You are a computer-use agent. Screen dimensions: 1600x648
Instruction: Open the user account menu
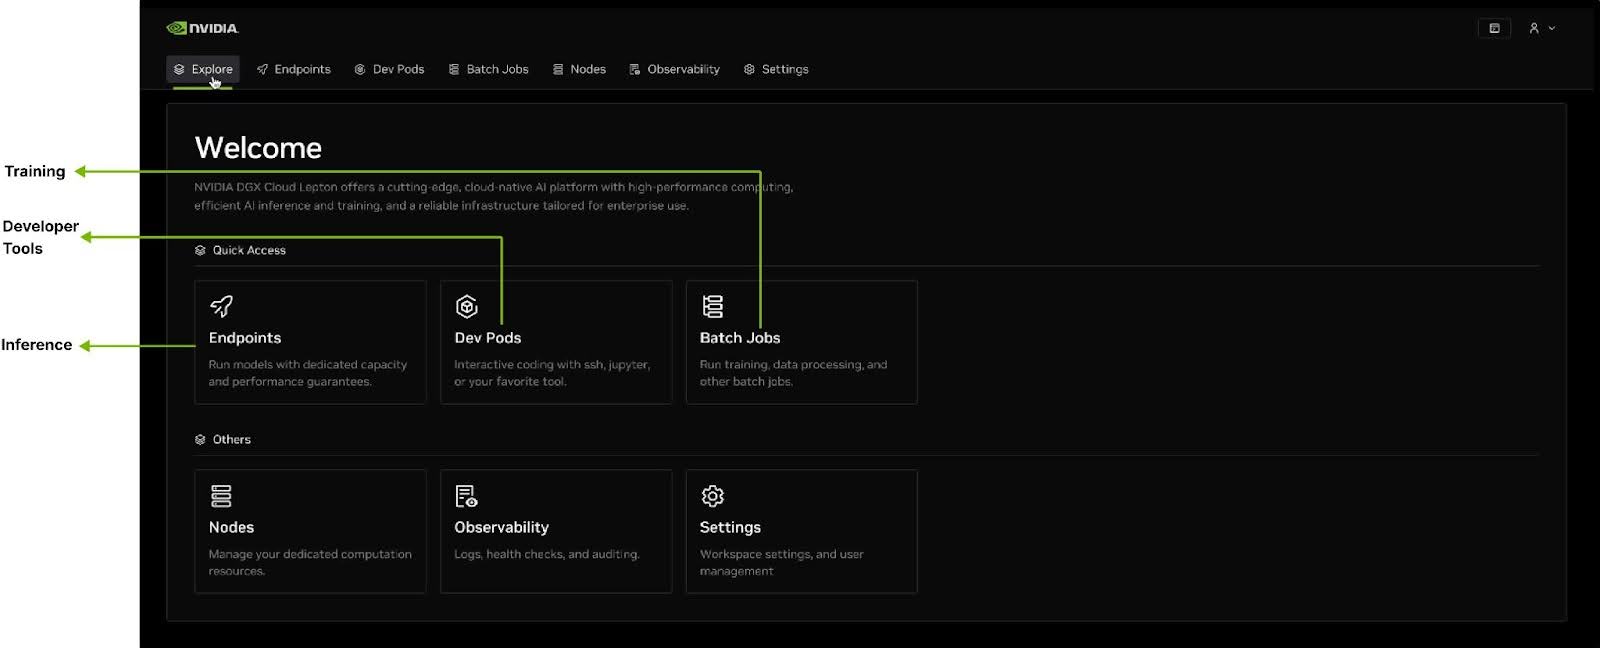(1541, 28)
